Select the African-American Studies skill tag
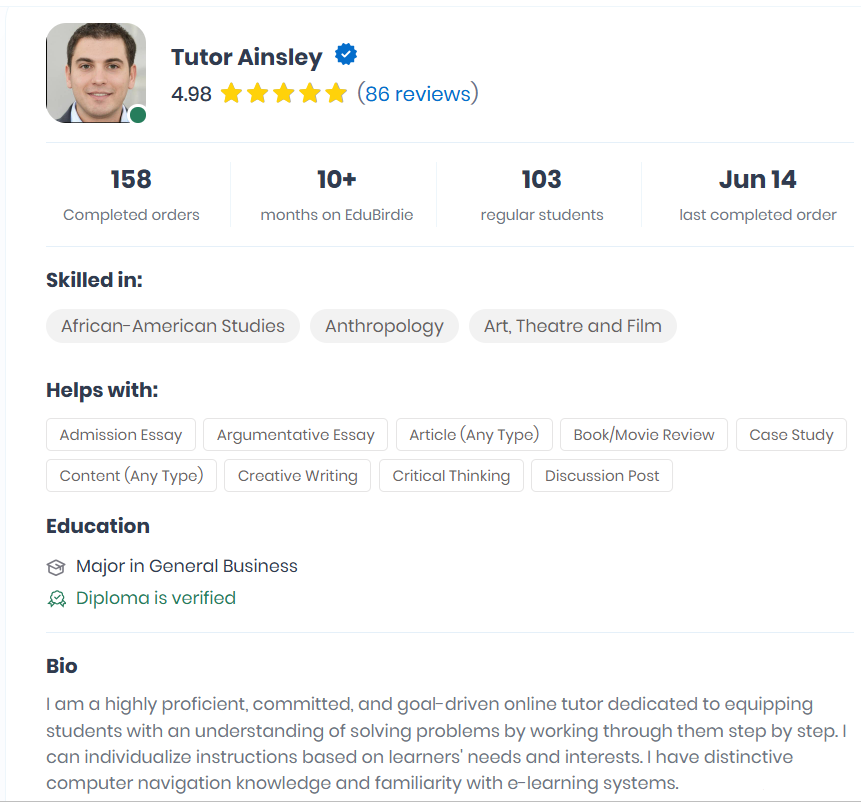The width and height of the screenshot is (861, 802). [173, 326]
